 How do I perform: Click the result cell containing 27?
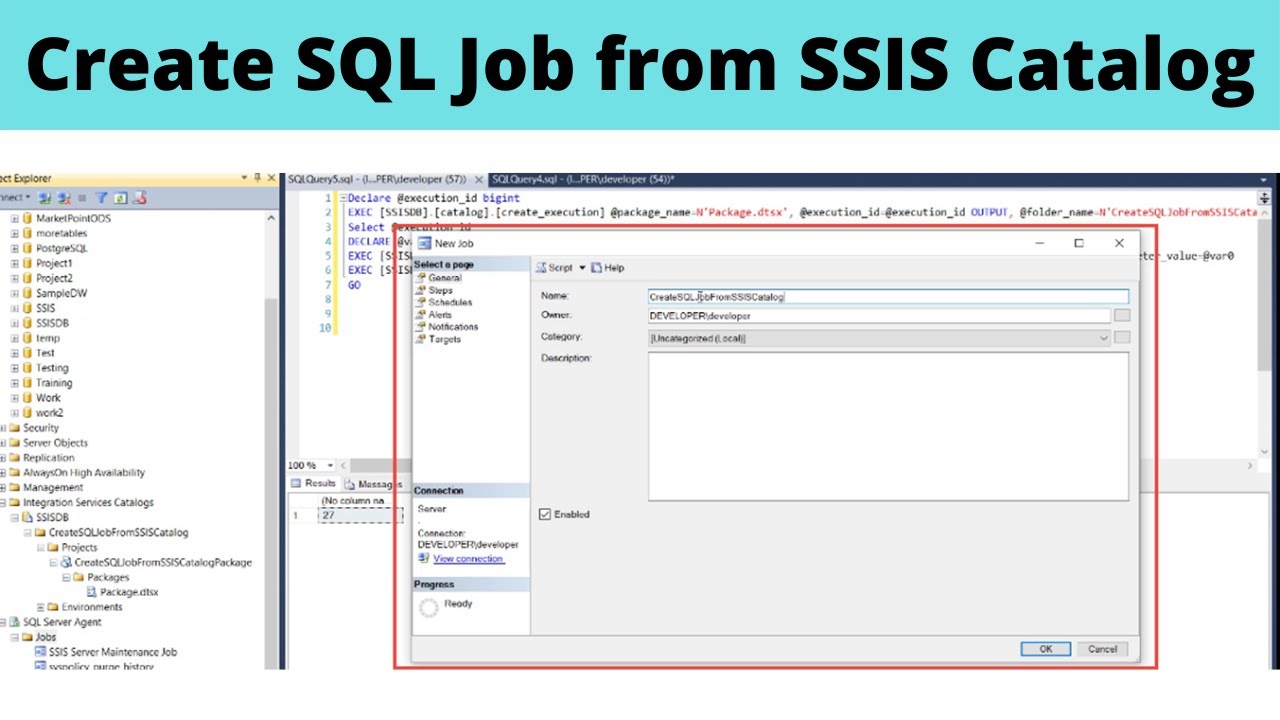361,515
